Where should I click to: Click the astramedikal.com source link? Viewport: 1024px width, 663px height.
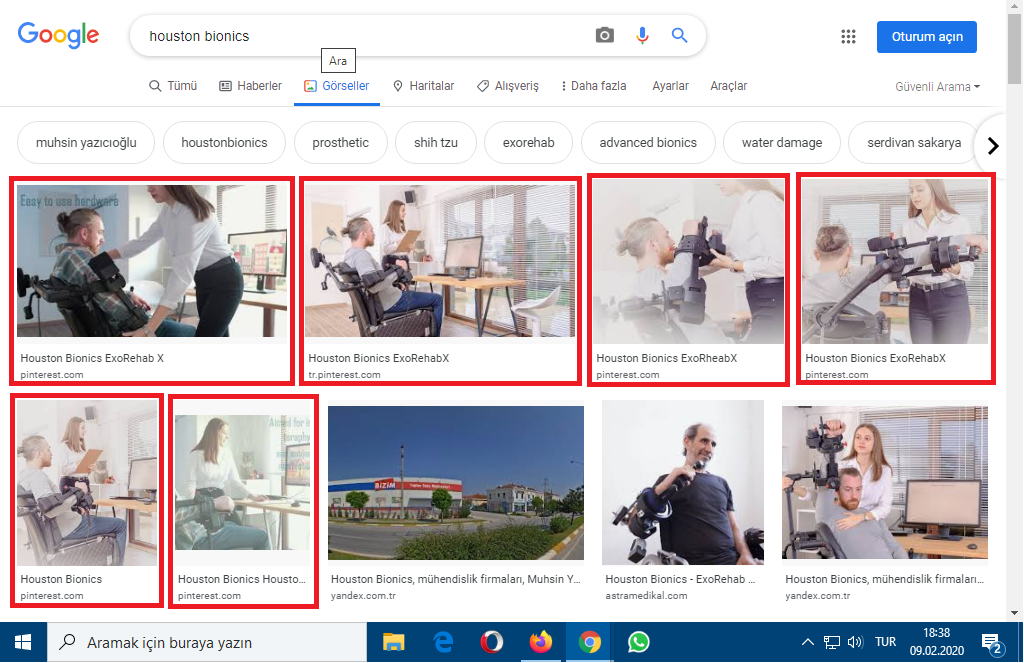click(x=646, y=596)
